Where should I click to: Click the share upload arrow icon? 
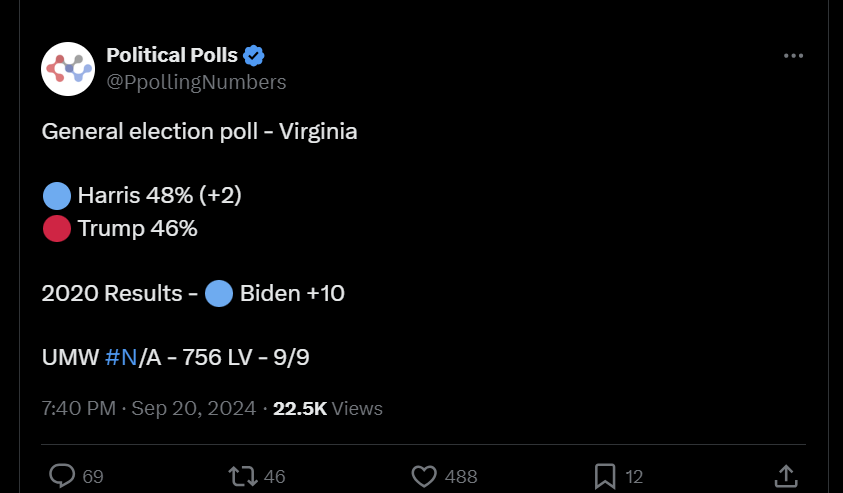click(x=785, y=476)
